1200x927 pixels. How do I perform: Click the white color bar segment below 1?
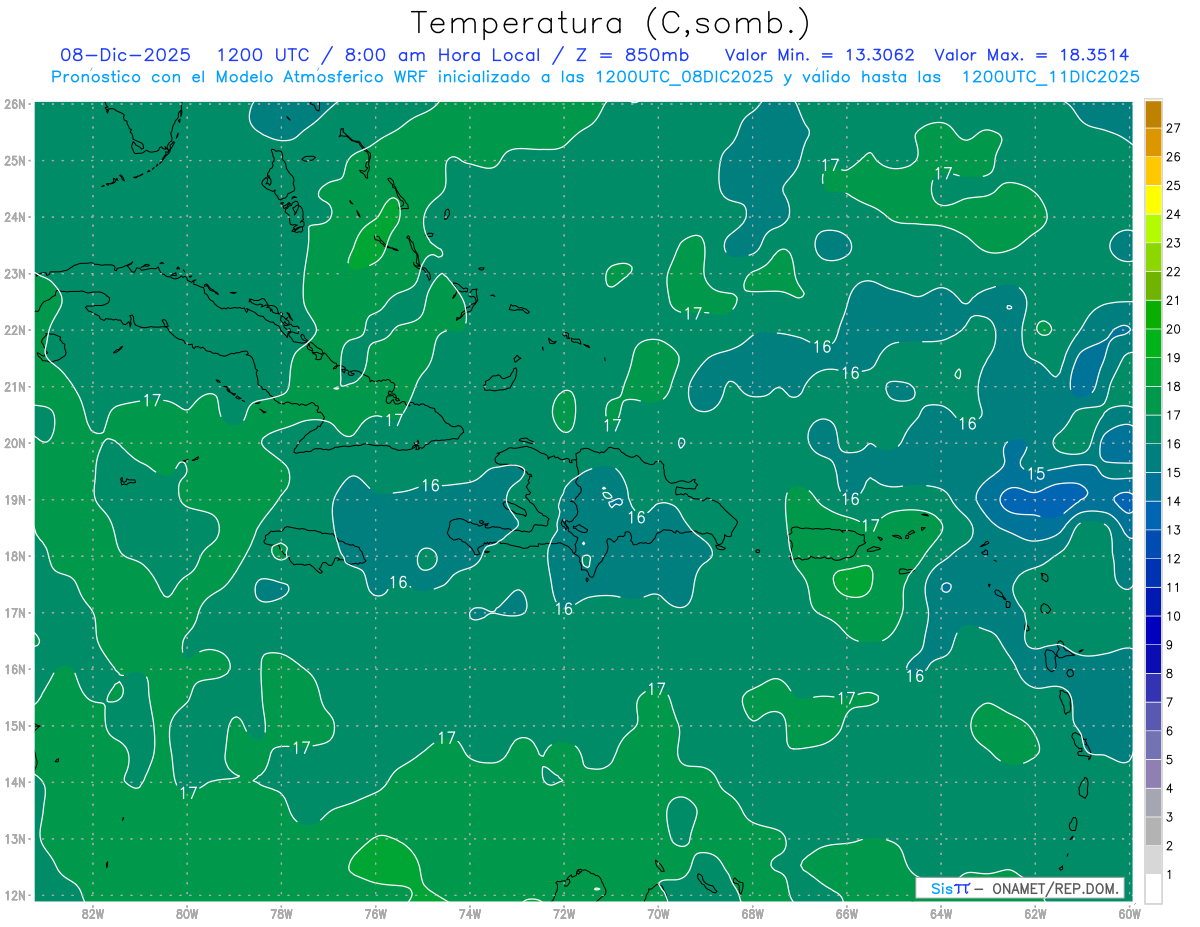point(1153,889)
